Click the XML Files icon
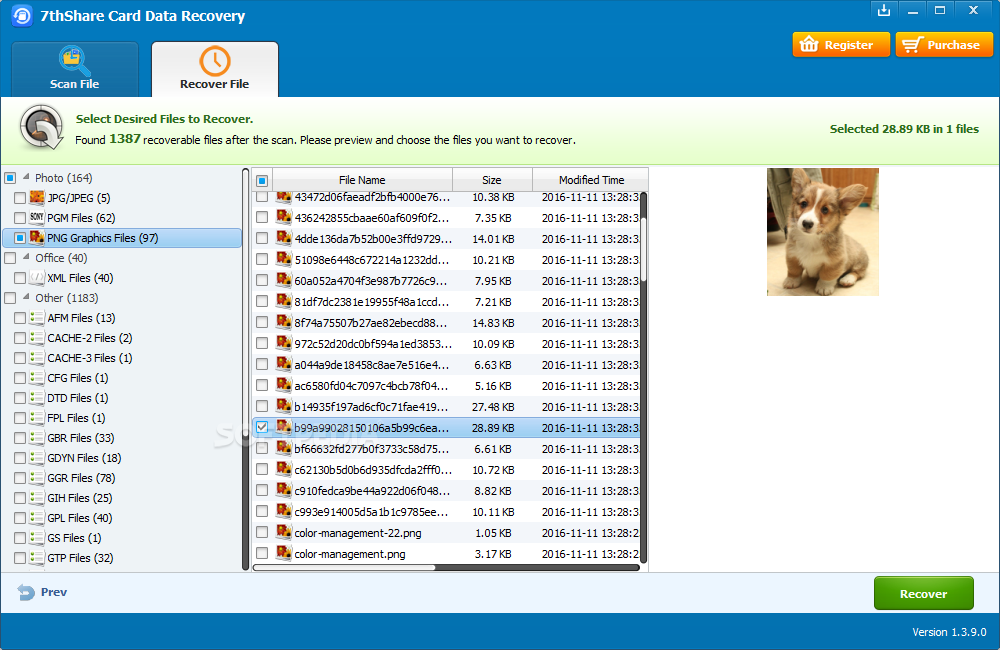The width and height of the screenshot is (1000, 650). tap(37, 278)
